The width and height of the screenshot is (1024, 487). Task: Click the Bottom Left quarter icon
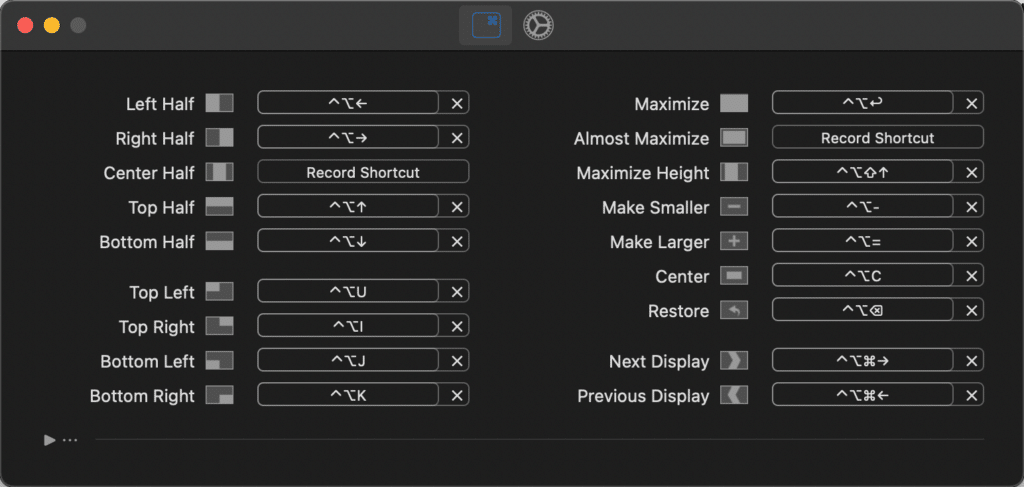219,361
